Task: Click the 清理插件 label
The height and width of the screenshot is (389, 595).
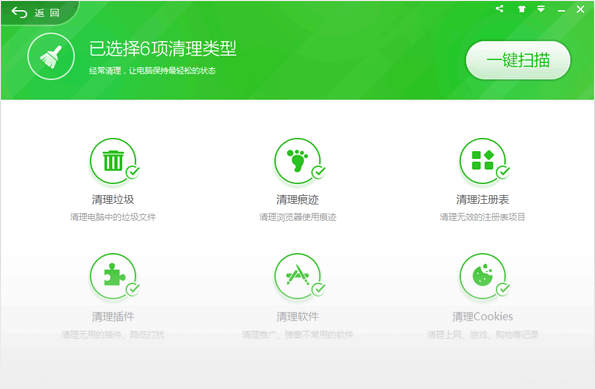Action: [x=113, y=317]
